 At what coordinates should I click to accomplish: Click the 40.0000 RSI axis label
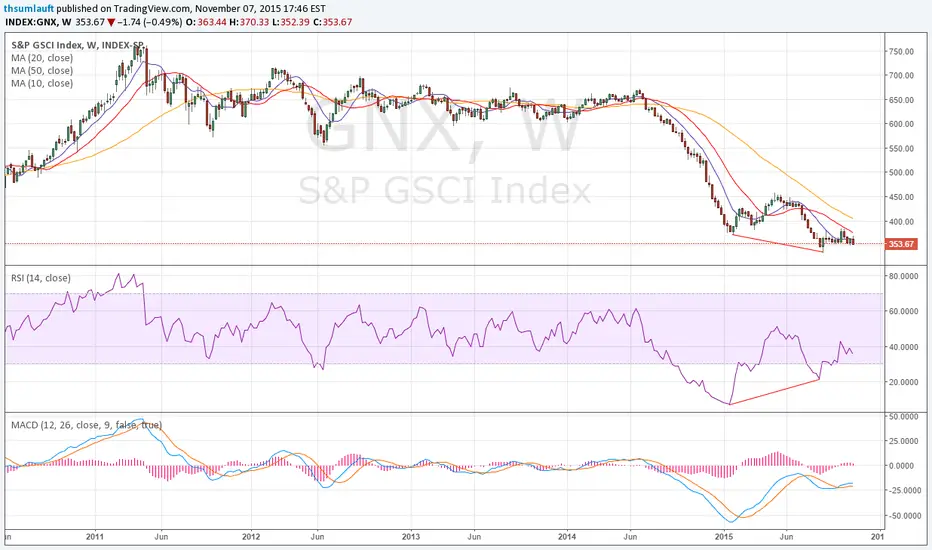[903, 347]
